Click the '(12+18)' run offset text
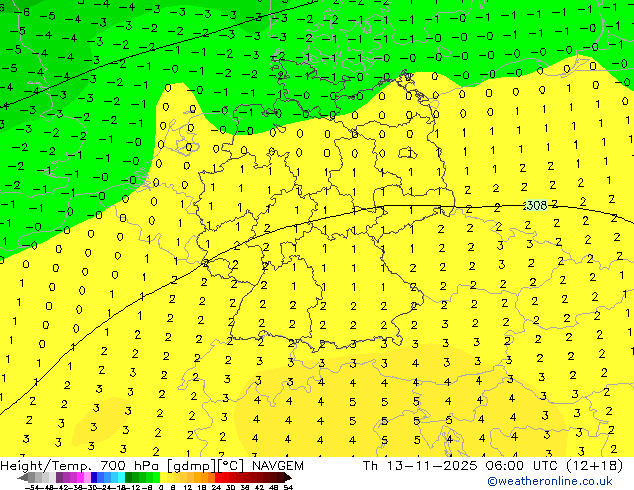The width and height of the screenshot is (634, 490). [594, 466]
